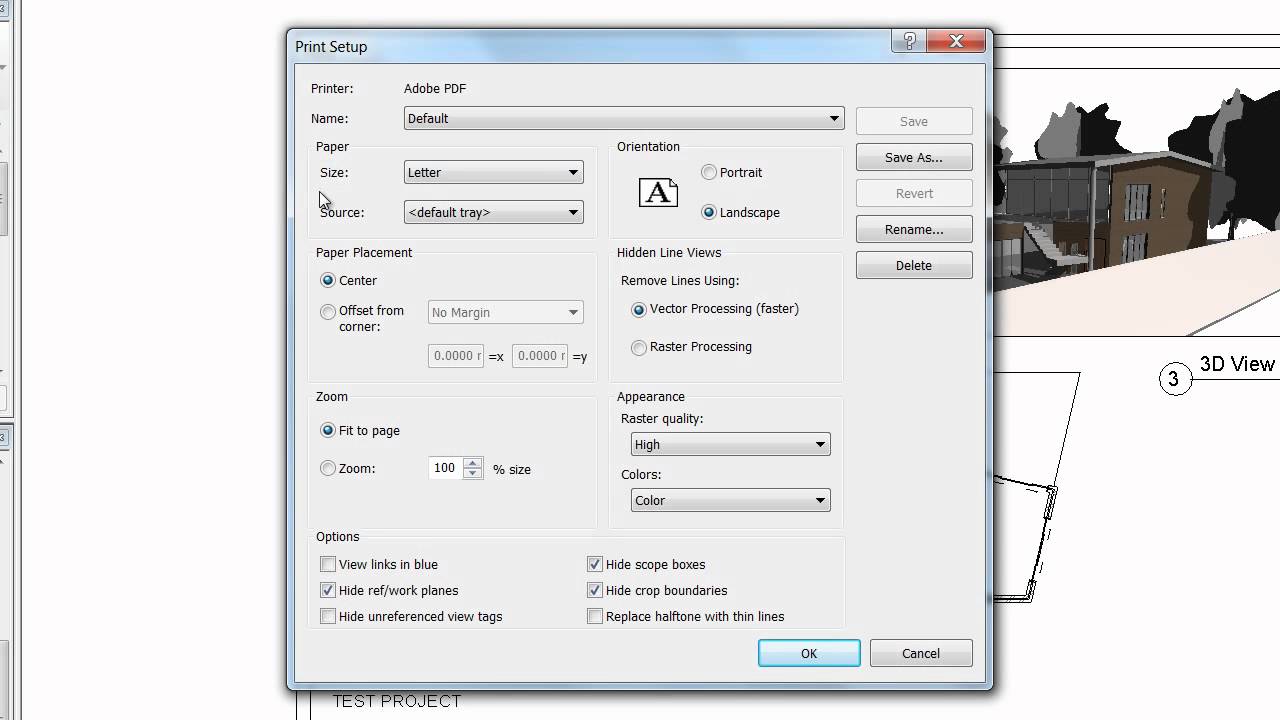Increase zoom percentage with up arrow
The width and height of the screenshot is (1280, 720).
point(473,463)
